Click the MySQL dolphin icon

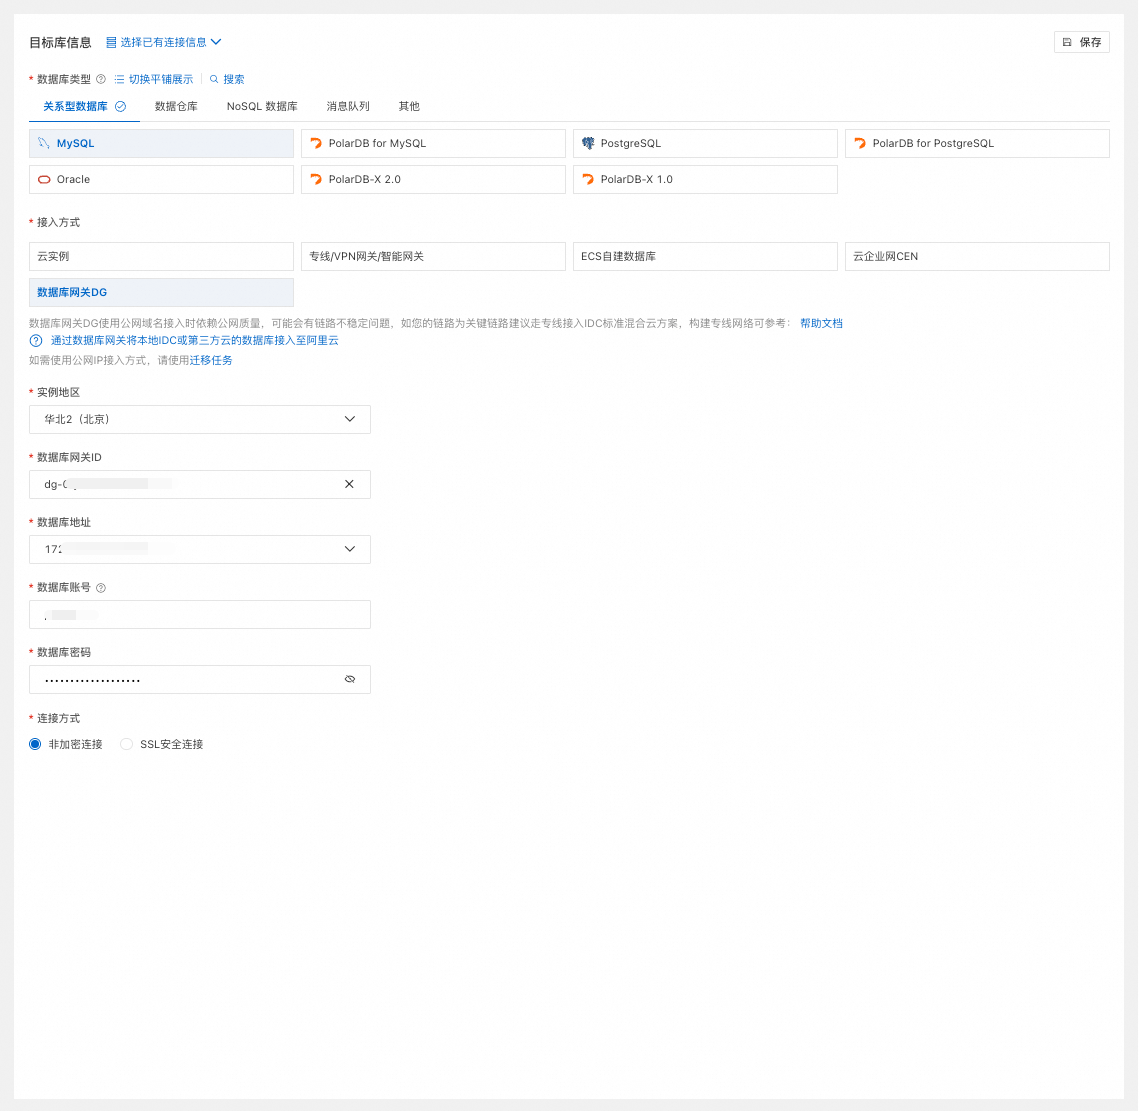44,143
